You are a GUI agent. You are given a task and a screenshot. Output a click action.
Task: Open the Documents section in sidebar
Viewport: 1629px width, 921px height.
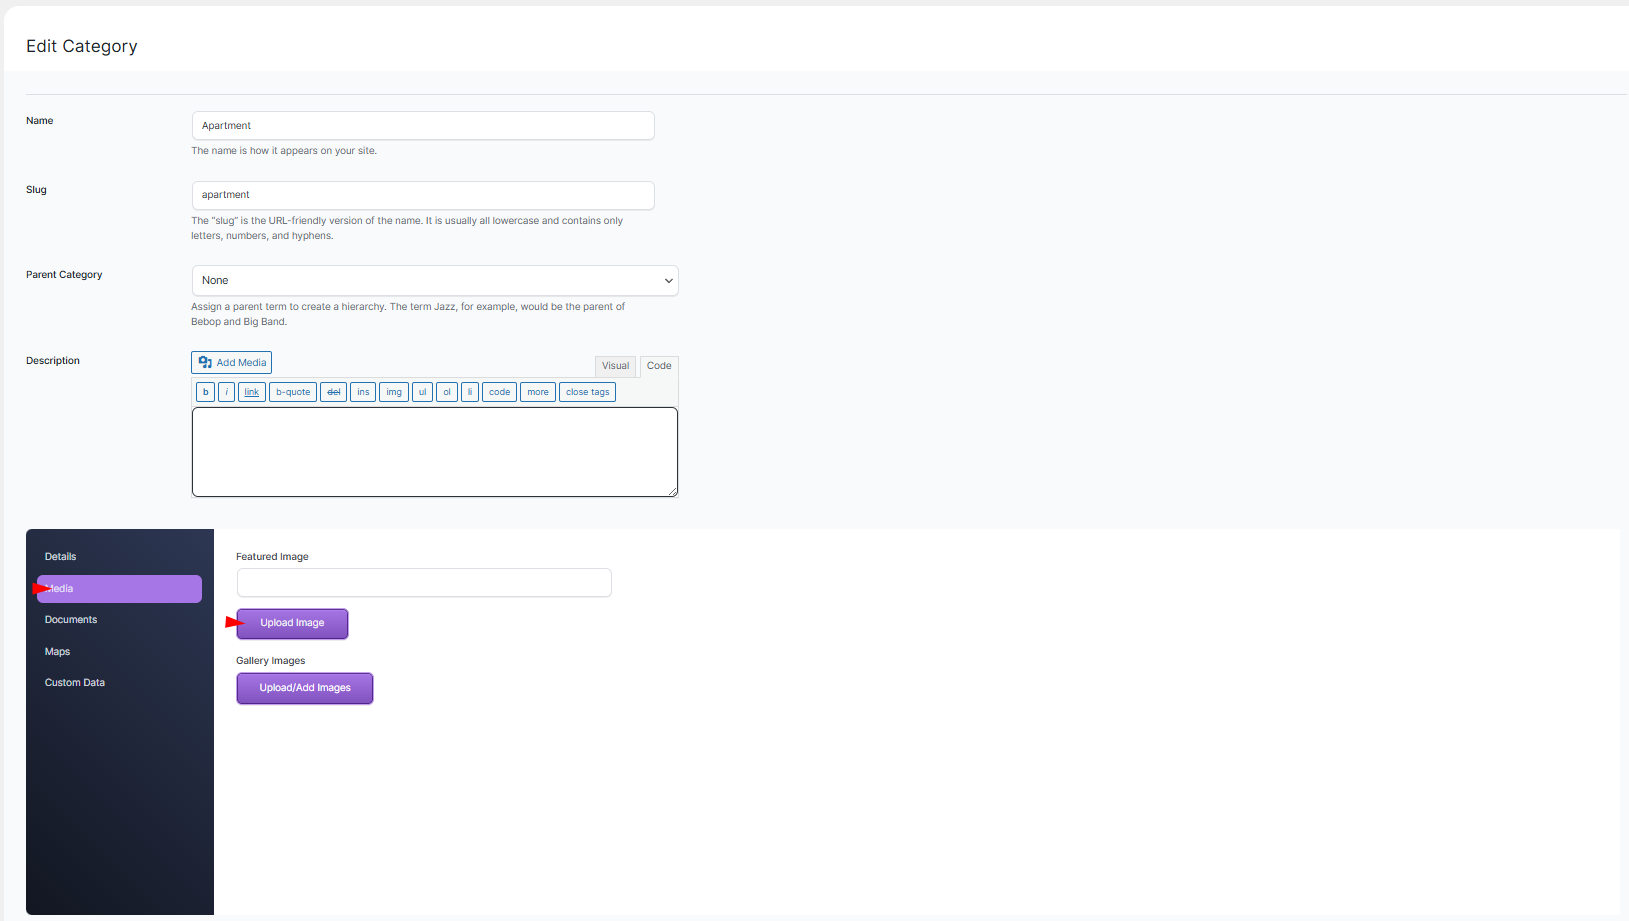click(71, 620)
